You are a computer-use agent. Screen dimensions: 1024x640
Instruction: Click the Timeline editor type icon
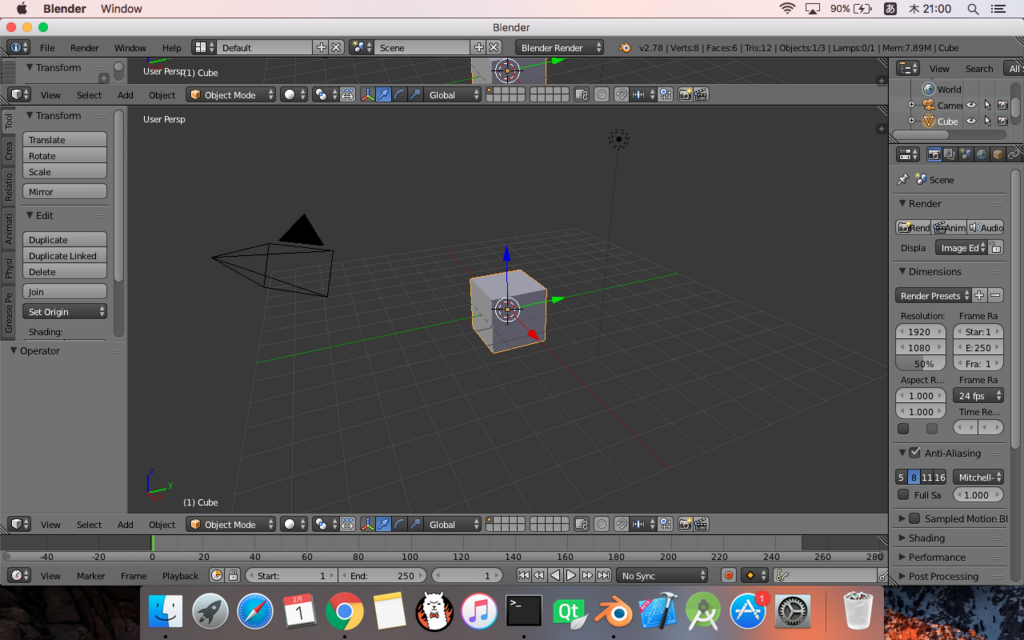click(x=18, y=575)
